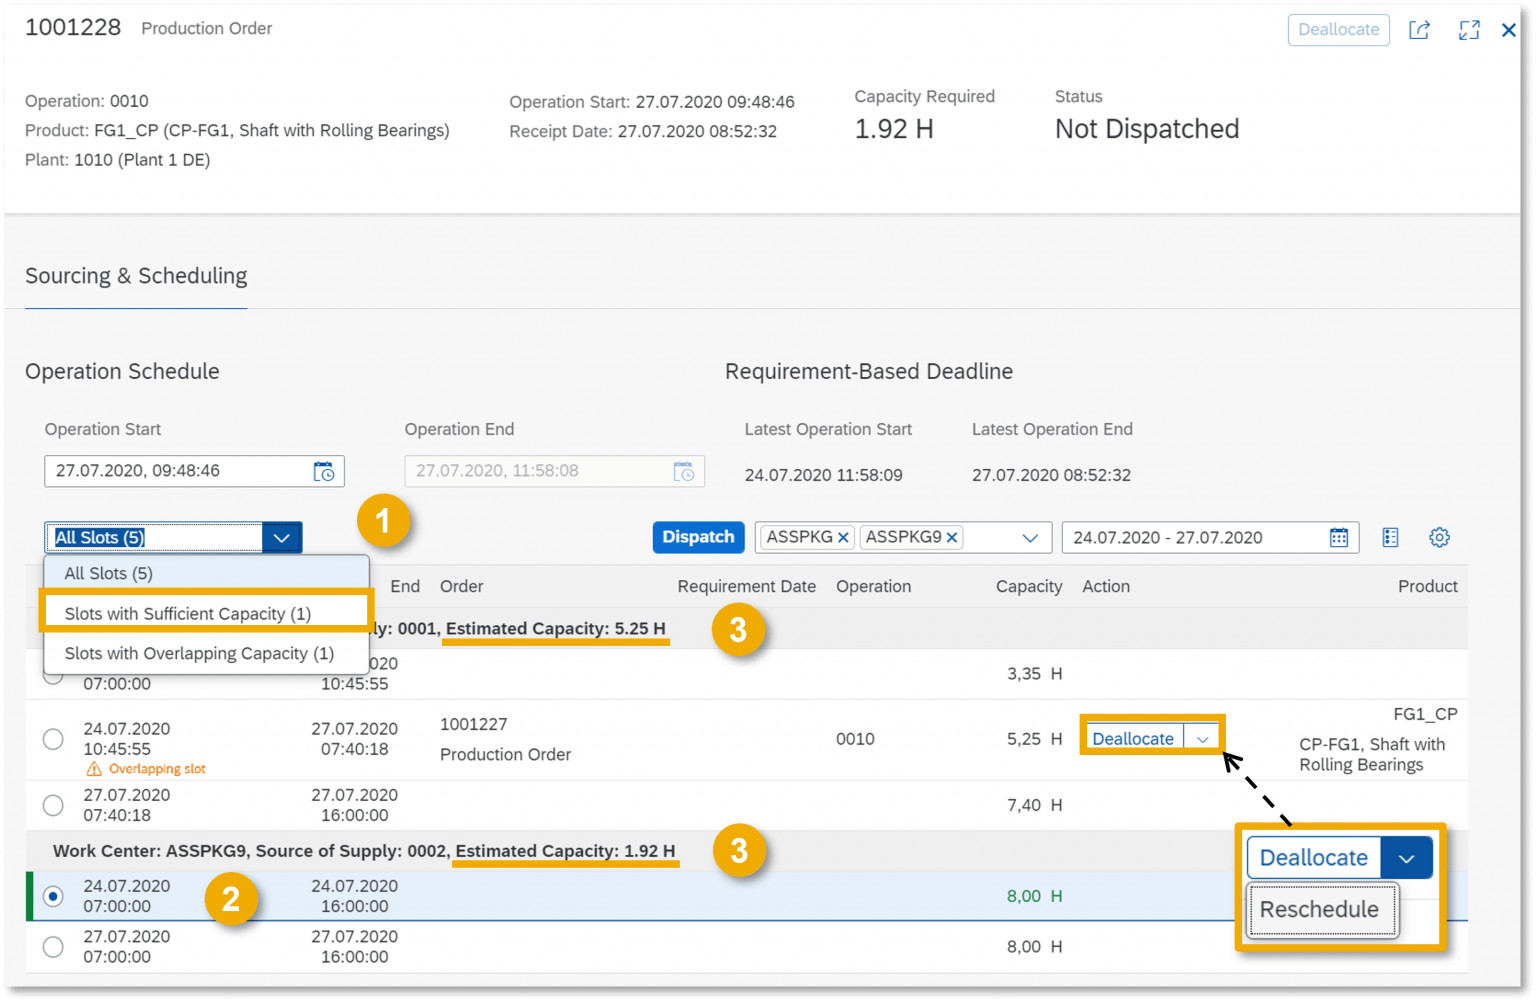Click the share/export icon in the header
This screenshot has width=1536, height=1002.
[1419, 30]
